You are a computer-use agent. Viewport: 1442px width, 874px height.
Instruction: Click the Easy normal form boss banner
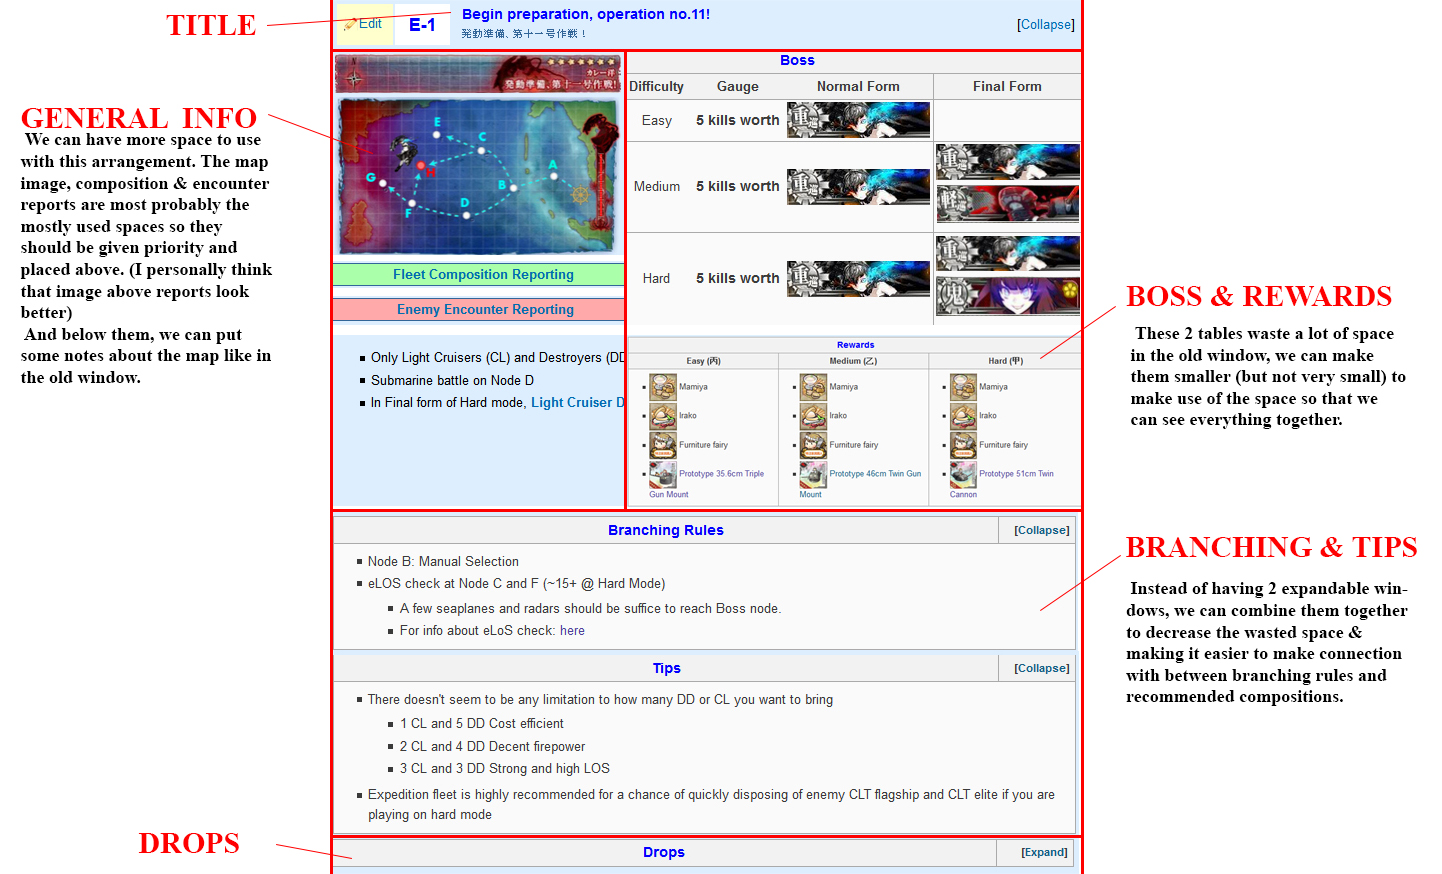858,120
